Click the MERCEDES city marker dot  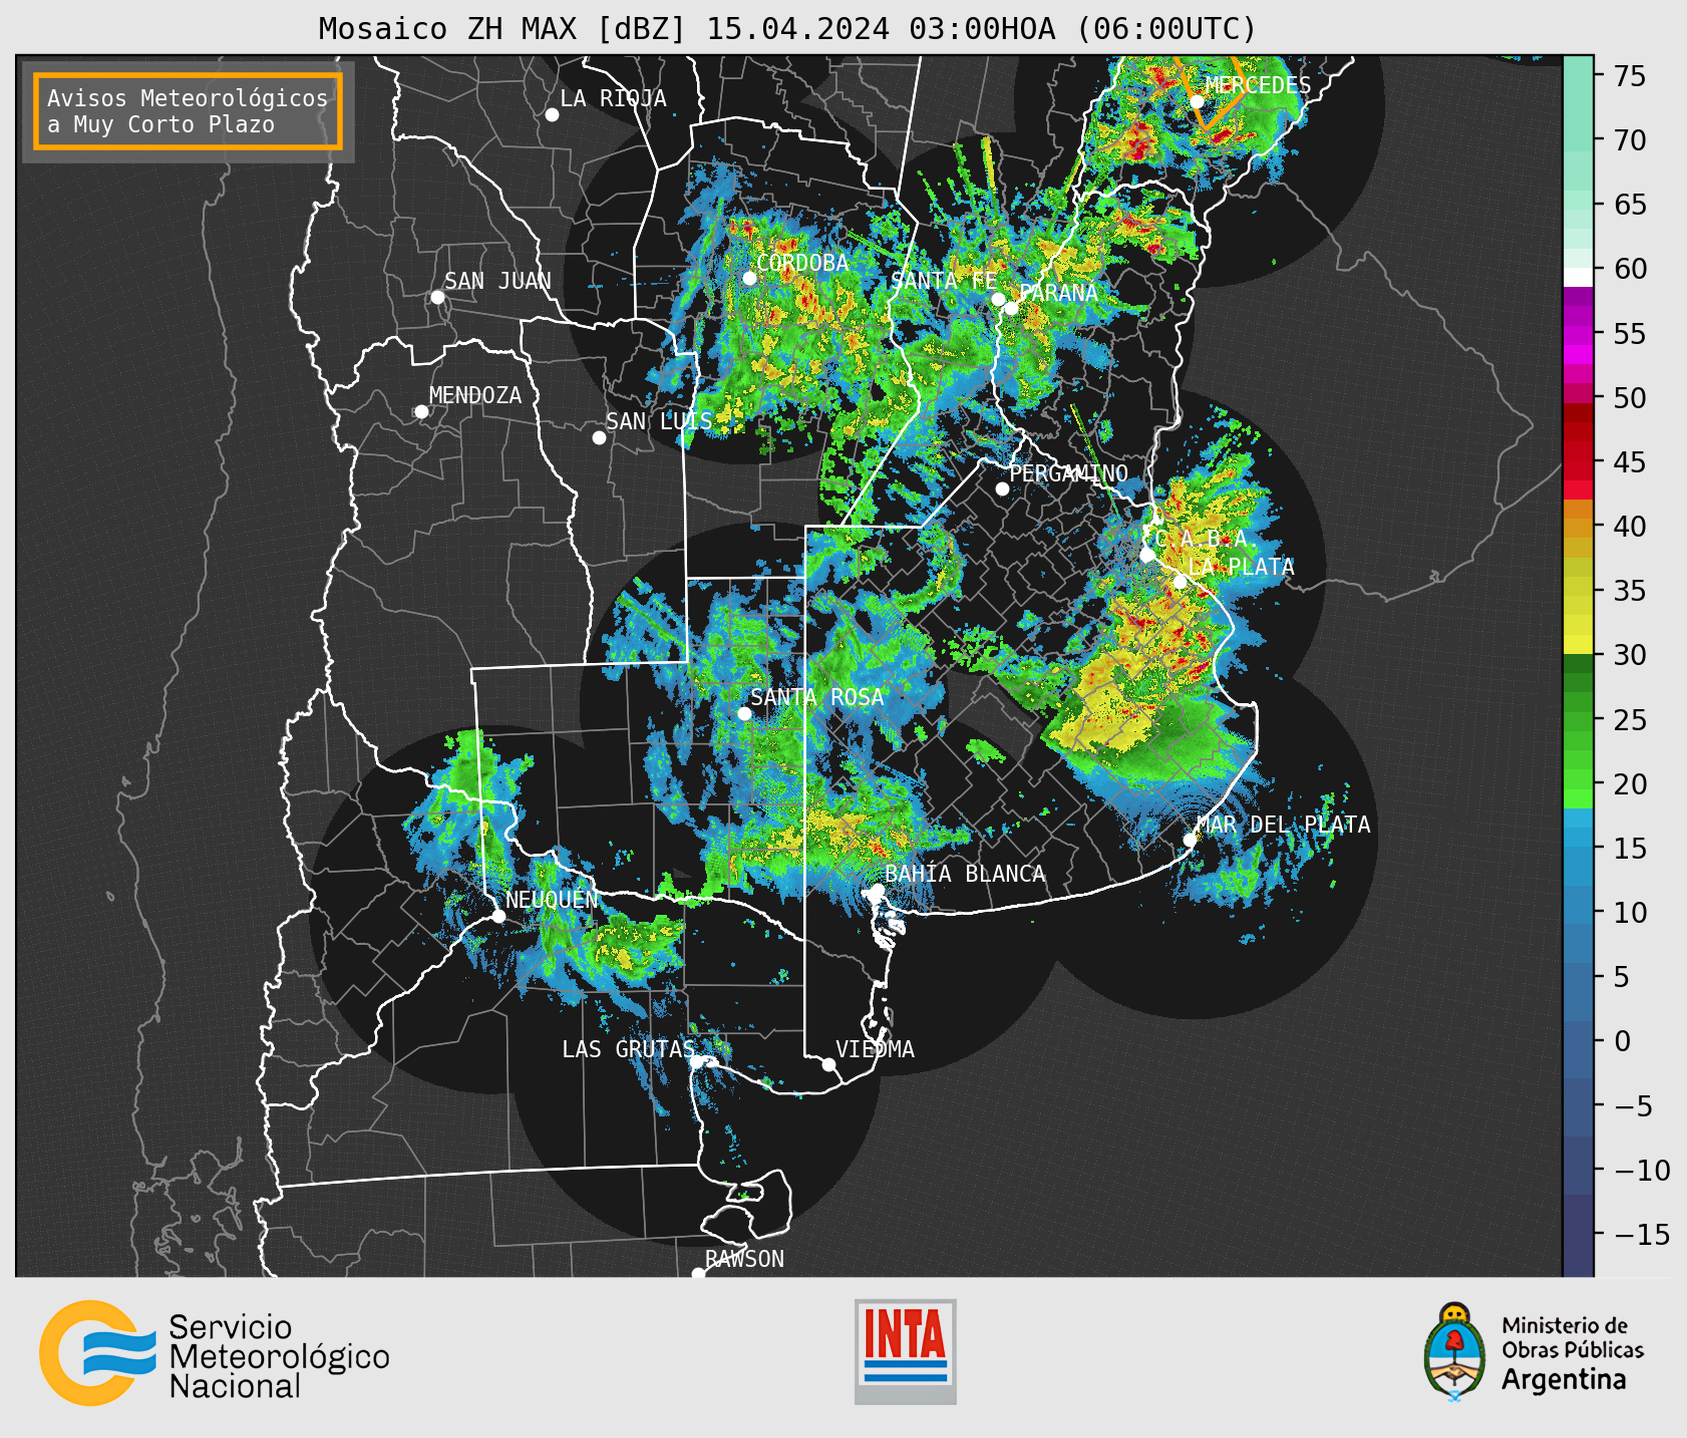pyautogui.click(x=1197, y=102)
